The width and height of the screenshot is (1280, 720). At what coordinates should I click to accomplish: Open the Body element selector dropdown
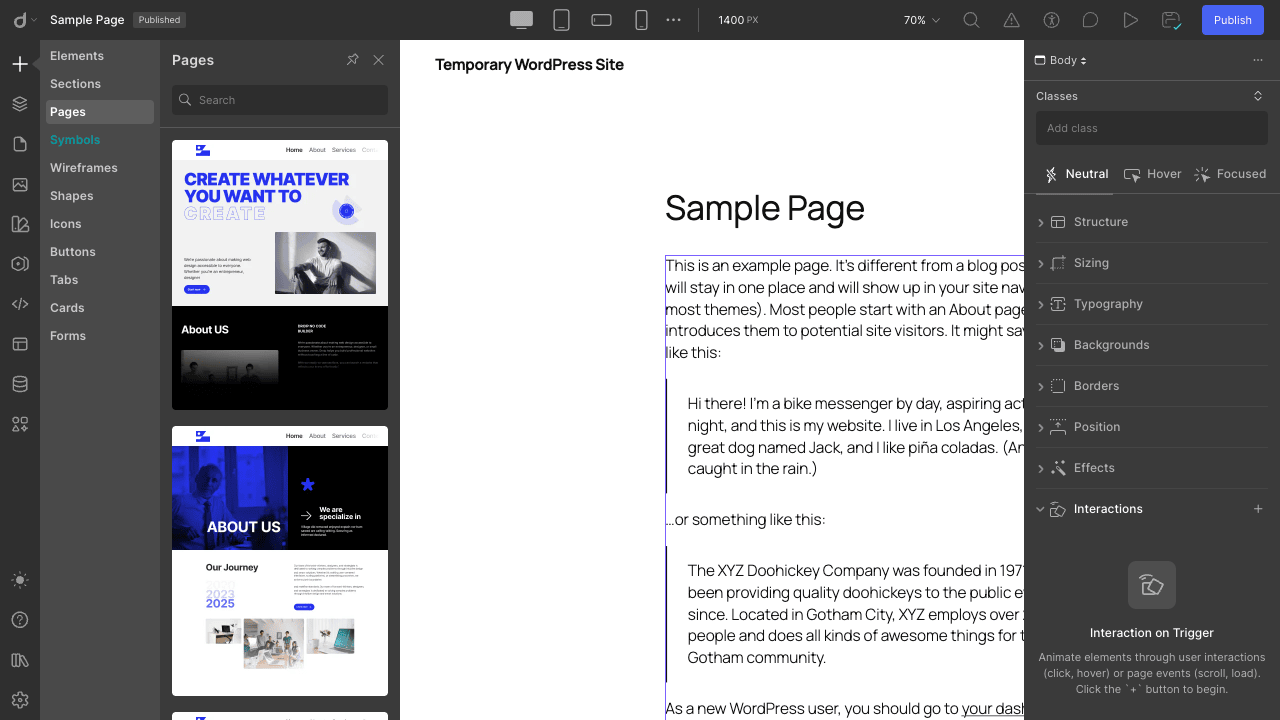pos(1060,60)
